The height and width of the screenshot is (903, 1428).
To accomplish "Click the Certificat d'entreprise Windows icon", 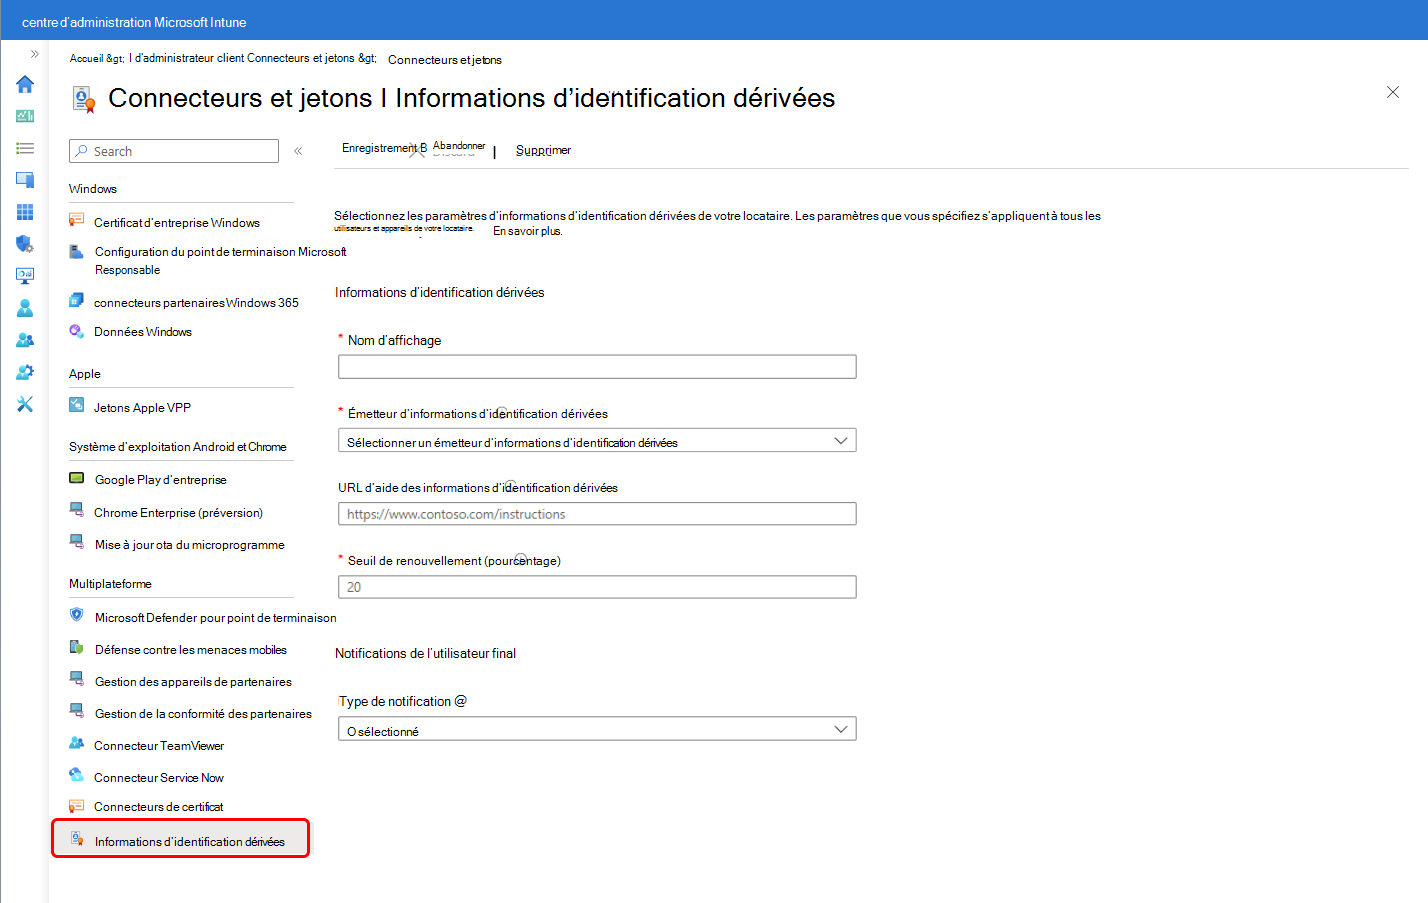I will coord(76,220).
